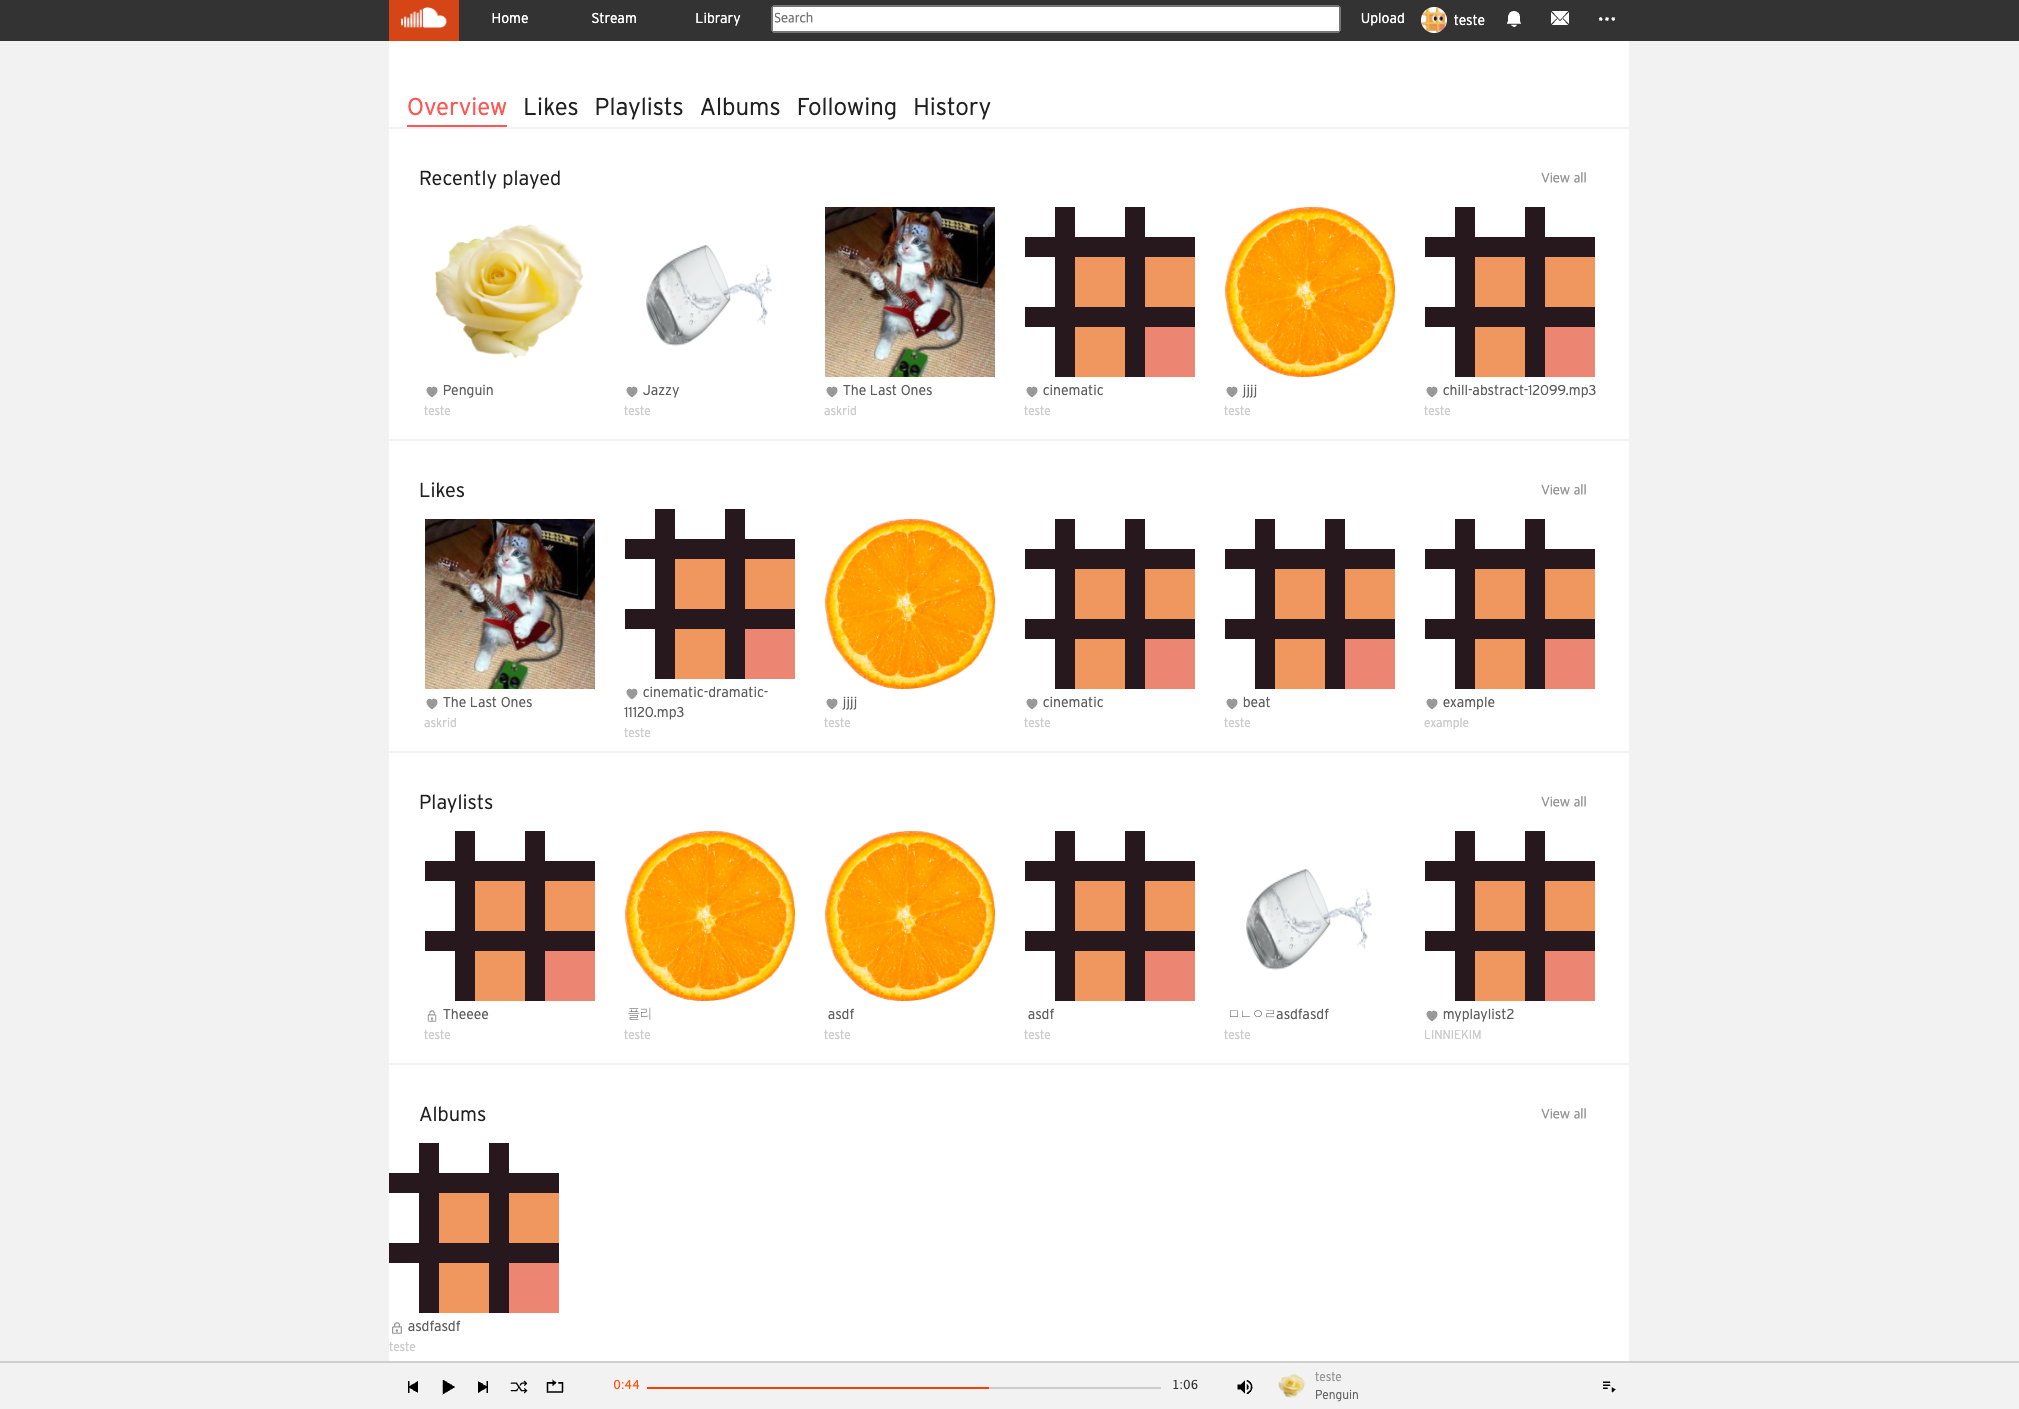The width and height of the screenshot is (2019, 1409).
Task: Click the playback progress bar
Action: (x=903, y=1387)
